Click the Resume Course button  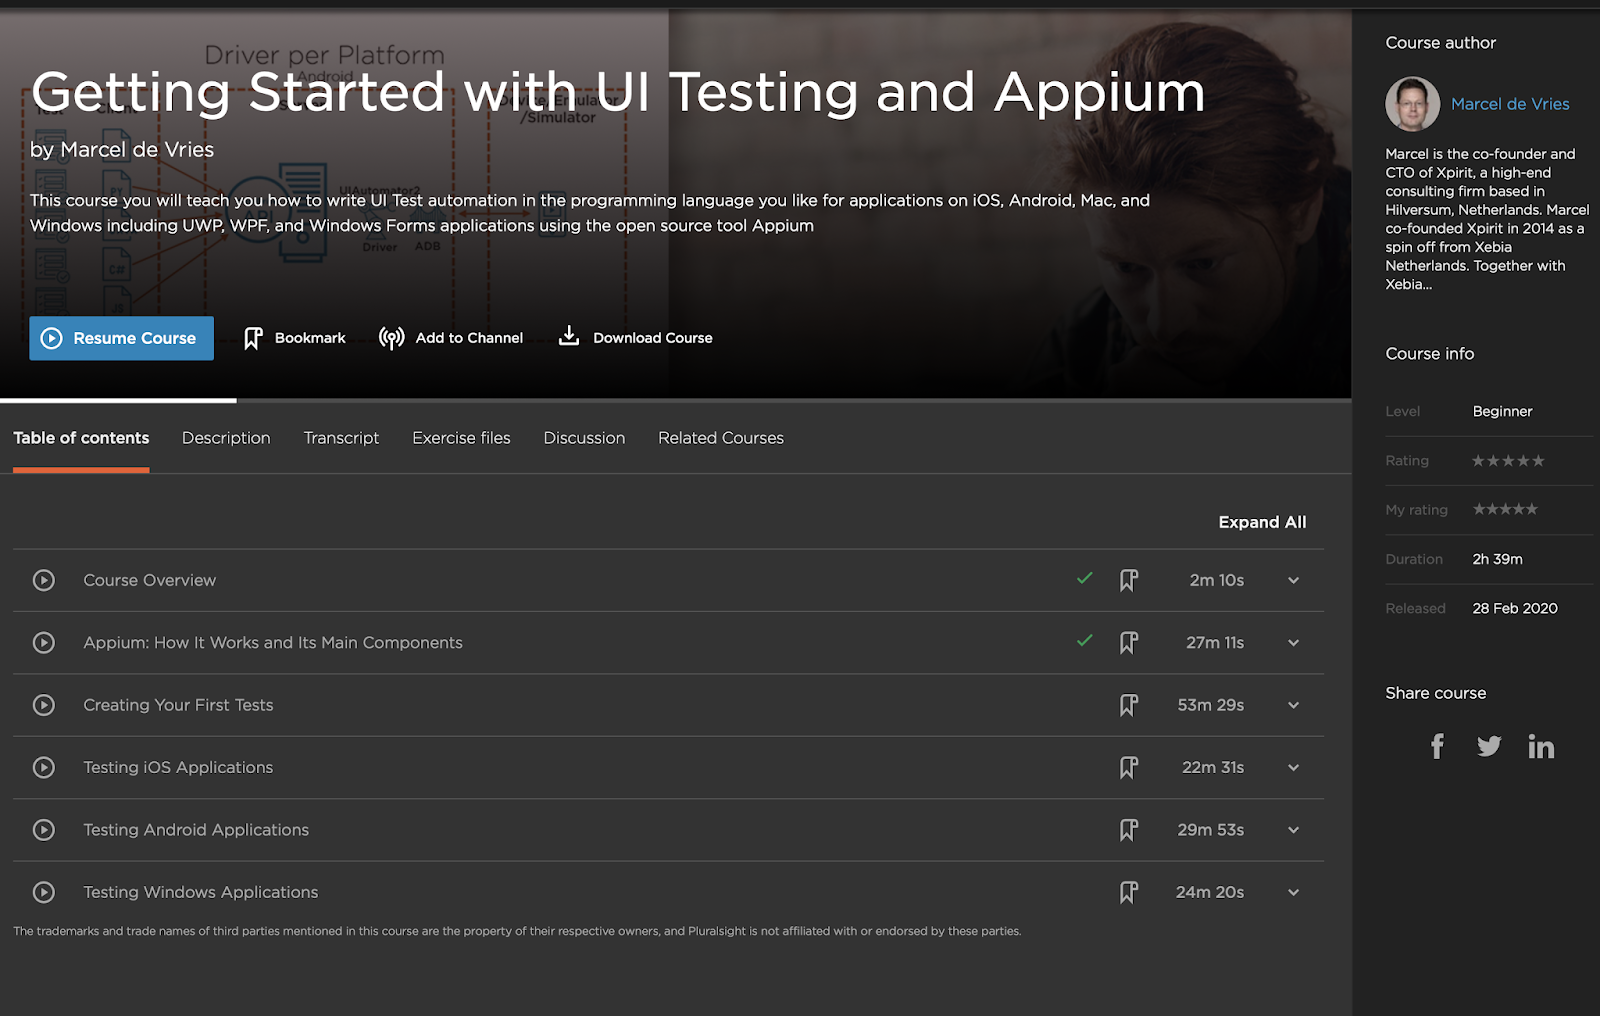click(121, 338)
